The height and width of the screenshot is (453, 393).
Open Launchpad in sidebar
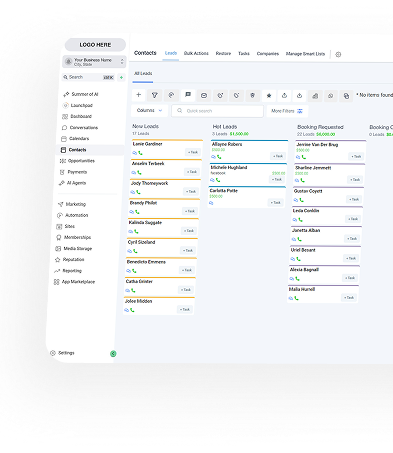coord(78,105)
